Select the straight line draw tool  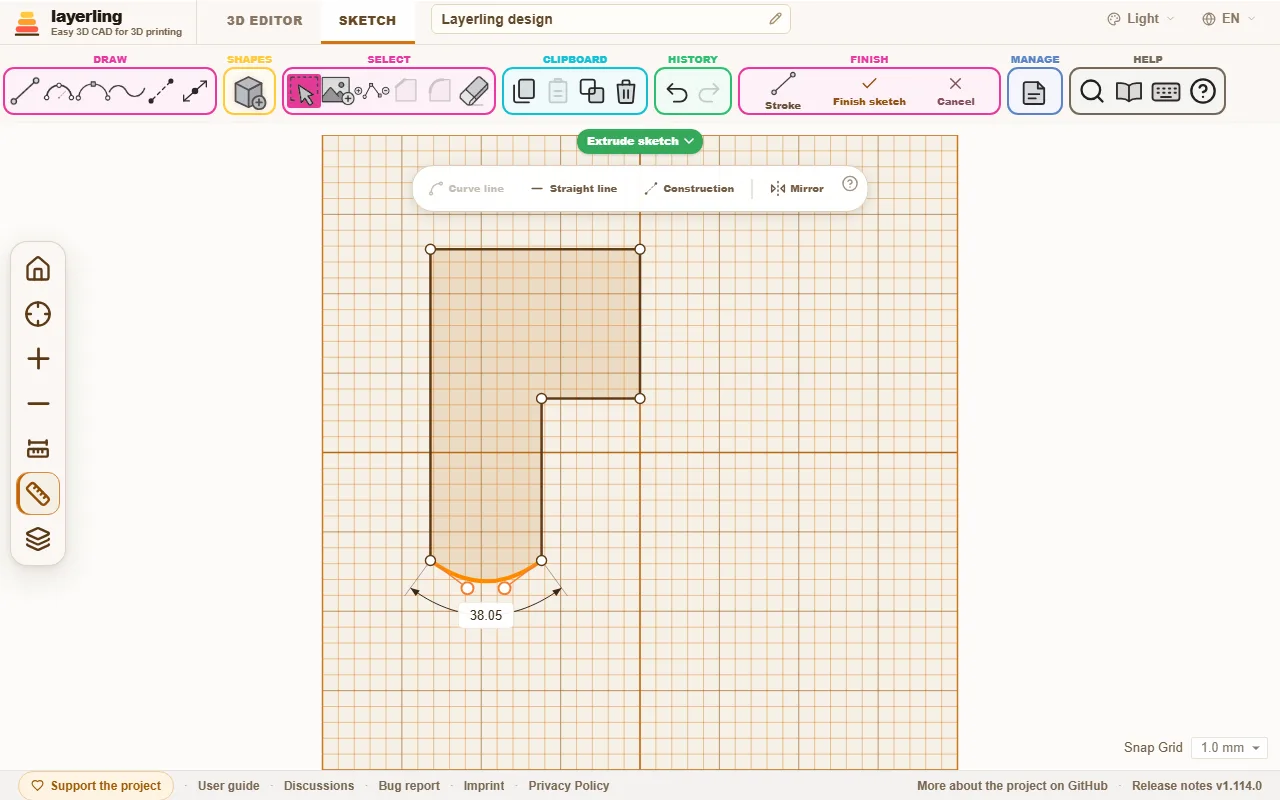[x=25, y=92]
